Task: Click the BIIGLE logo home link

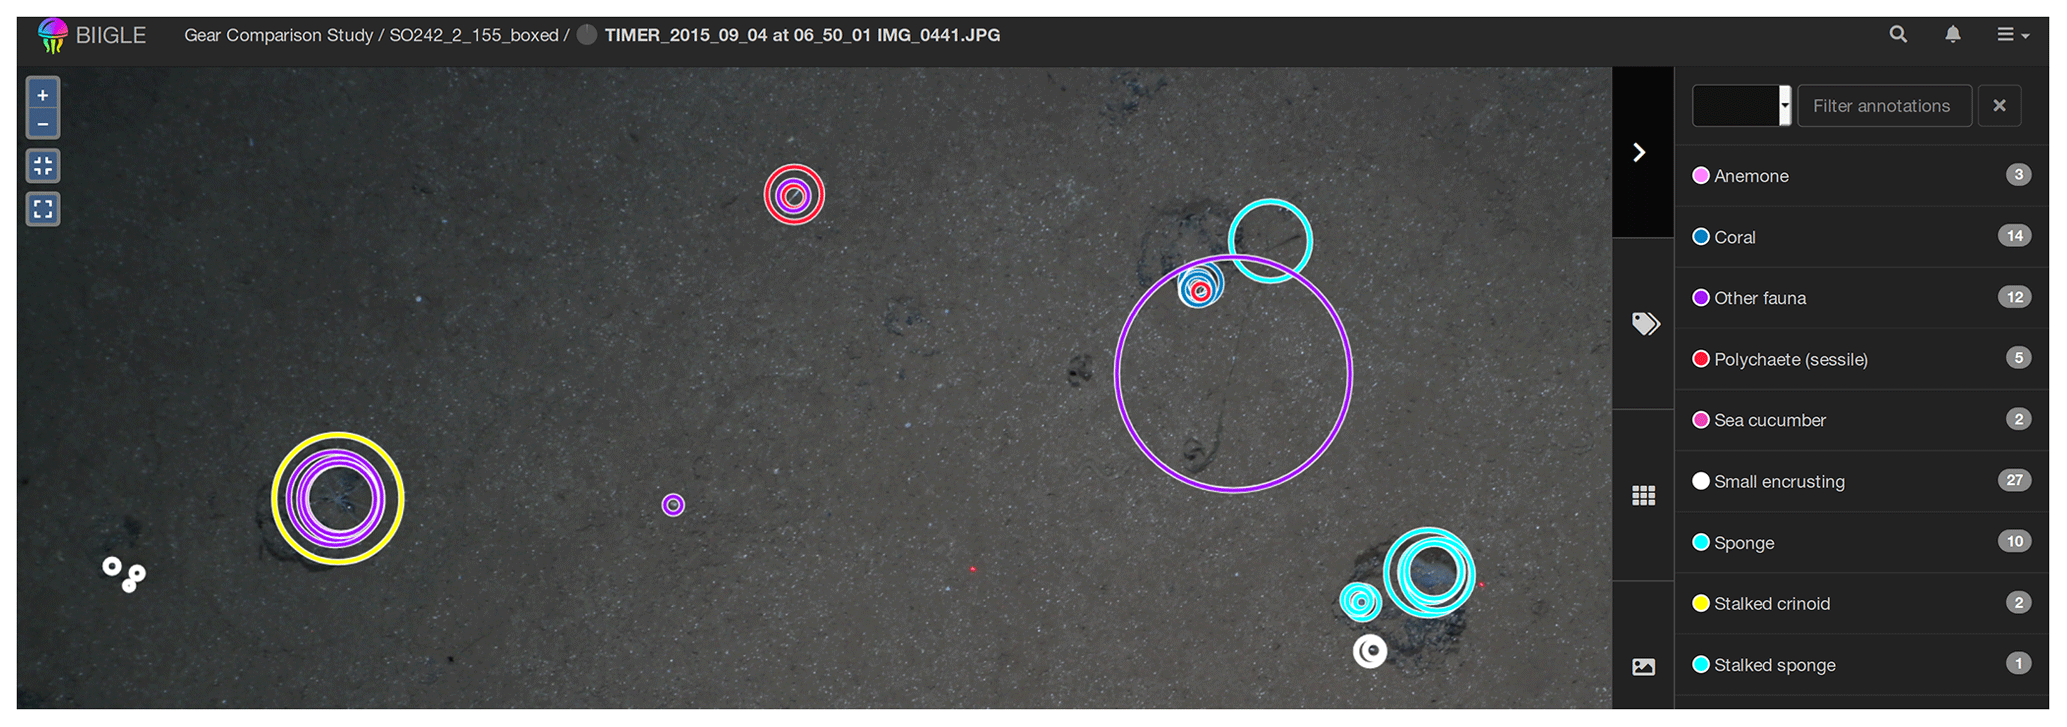Action: pyautogui.click(x=92, y=35)
